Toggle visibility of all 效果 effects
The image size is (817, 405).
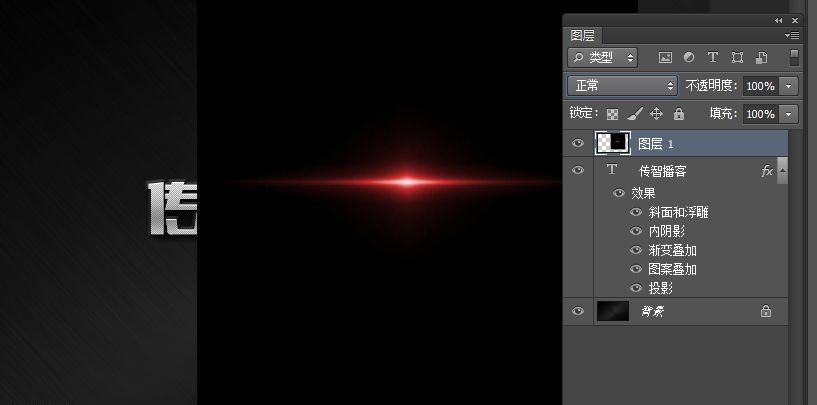pyautogui.click(x=619, y=193)
